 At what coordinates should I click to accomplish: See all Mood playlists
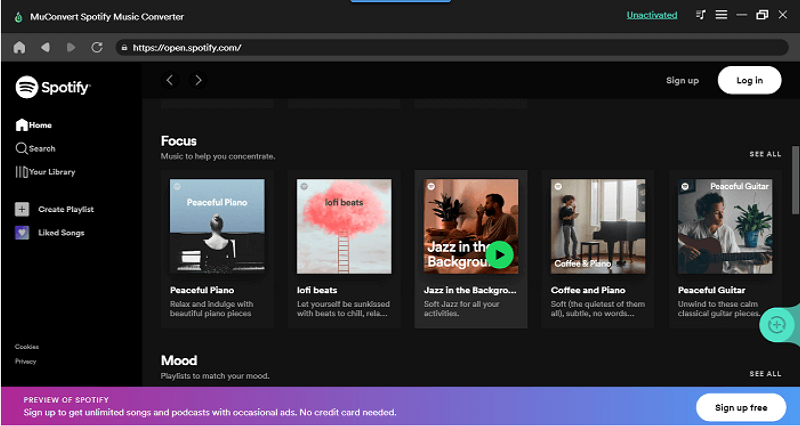pos(765,373)
